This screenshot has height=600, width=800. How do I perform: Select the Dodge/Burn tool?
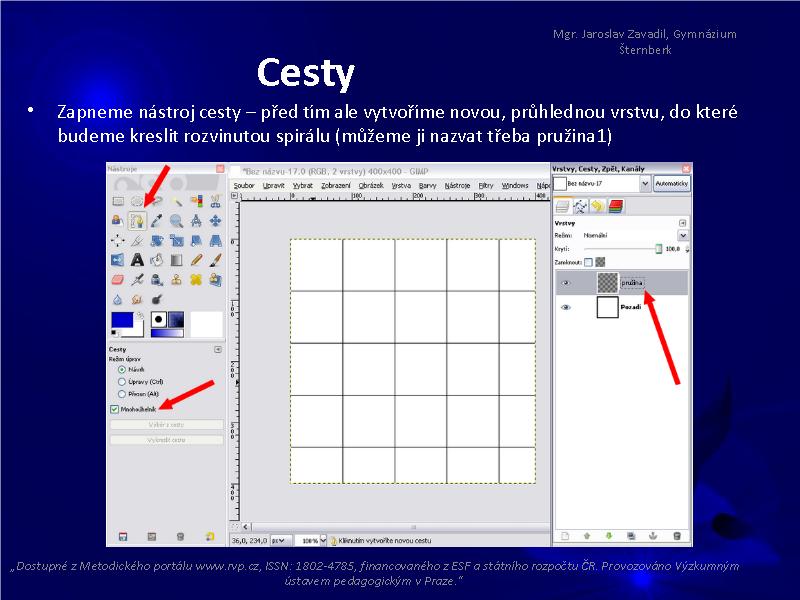[x=157, y=299]
